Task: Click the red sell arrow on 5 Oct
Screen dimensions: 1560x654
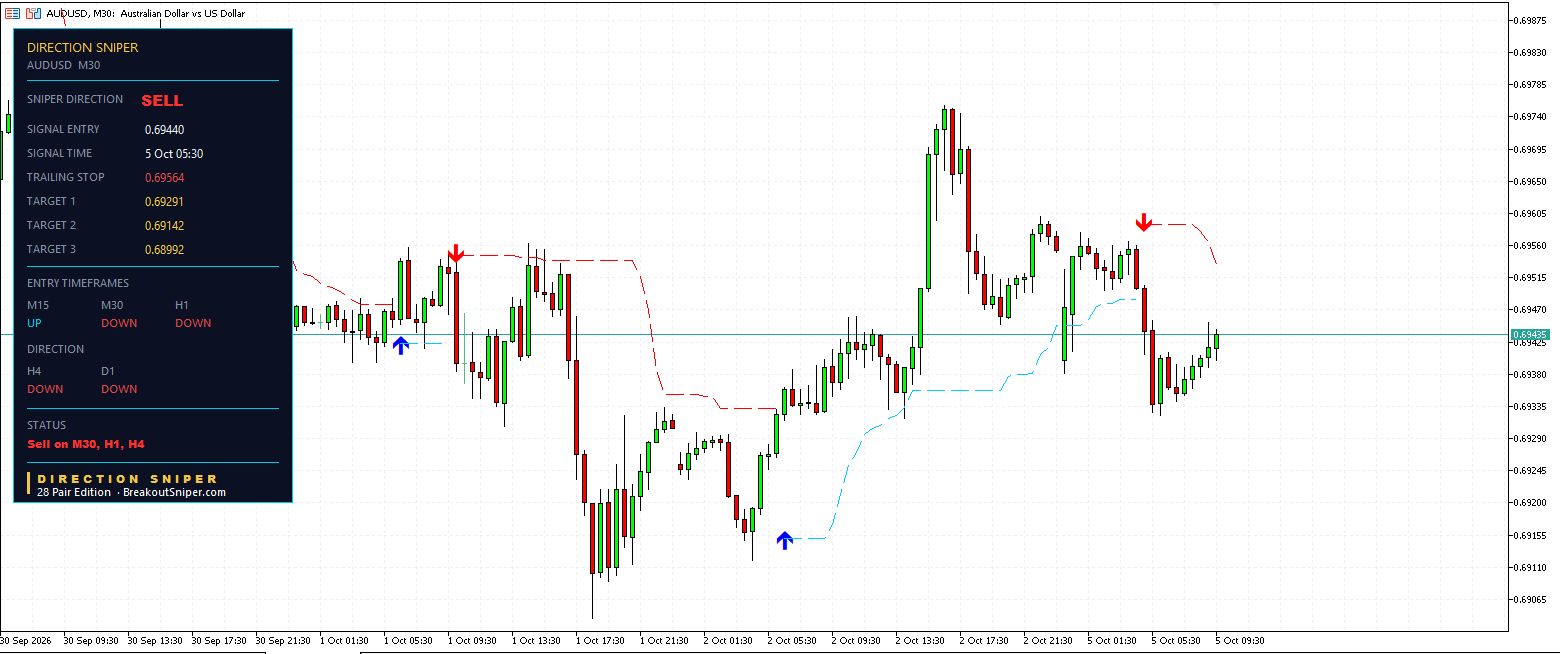Action: (x=1144, y=222)
